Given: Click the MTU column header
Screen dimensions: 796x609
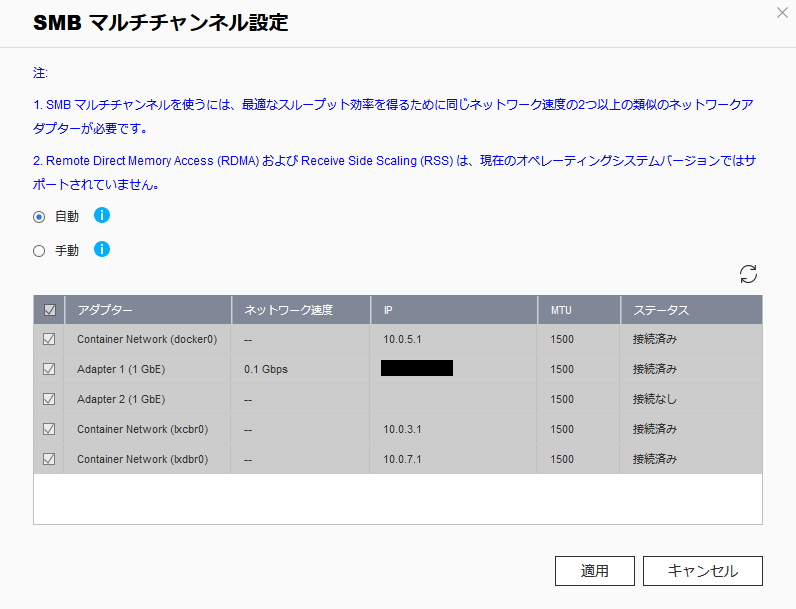Looking at the screenshot, I should pyautogui.click(x=561, y=310).
